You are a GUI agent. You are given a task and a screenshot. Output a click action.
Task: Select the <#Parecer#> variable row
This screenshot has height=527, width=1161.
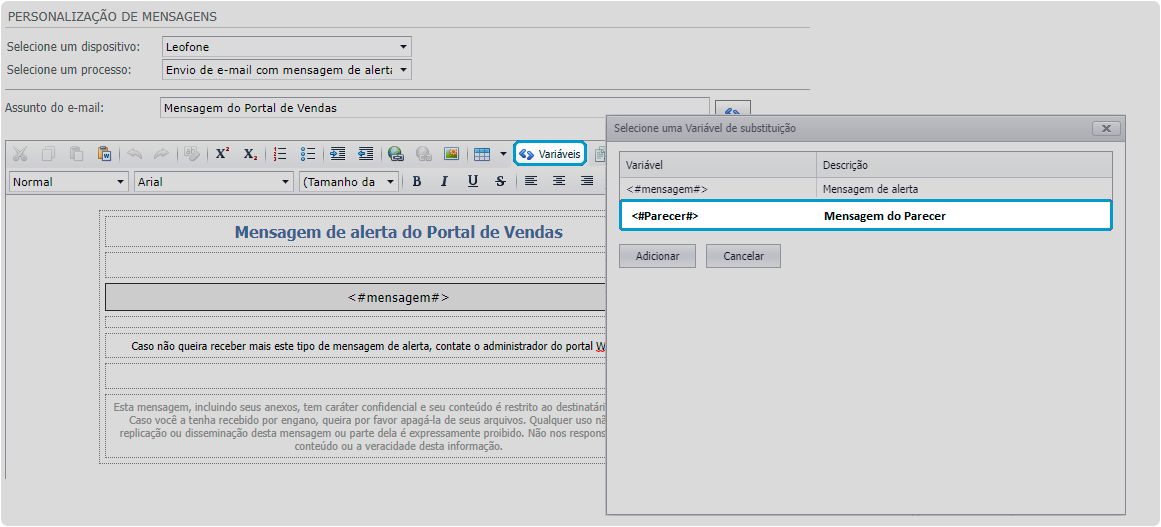coord(866,216)
